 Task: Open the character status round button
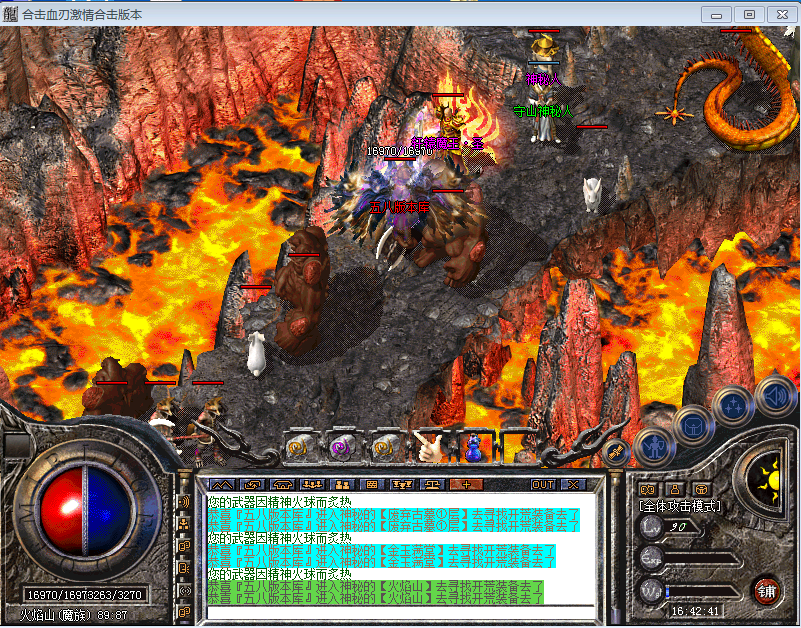tap(654, 447)
